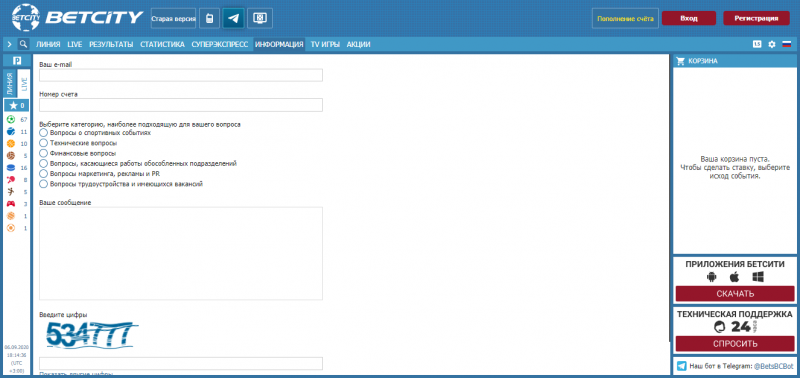The height and width of the screenshot is (378, 800).
Task: Select tennis sport icon with 11 events
Action: click(11, 132)
